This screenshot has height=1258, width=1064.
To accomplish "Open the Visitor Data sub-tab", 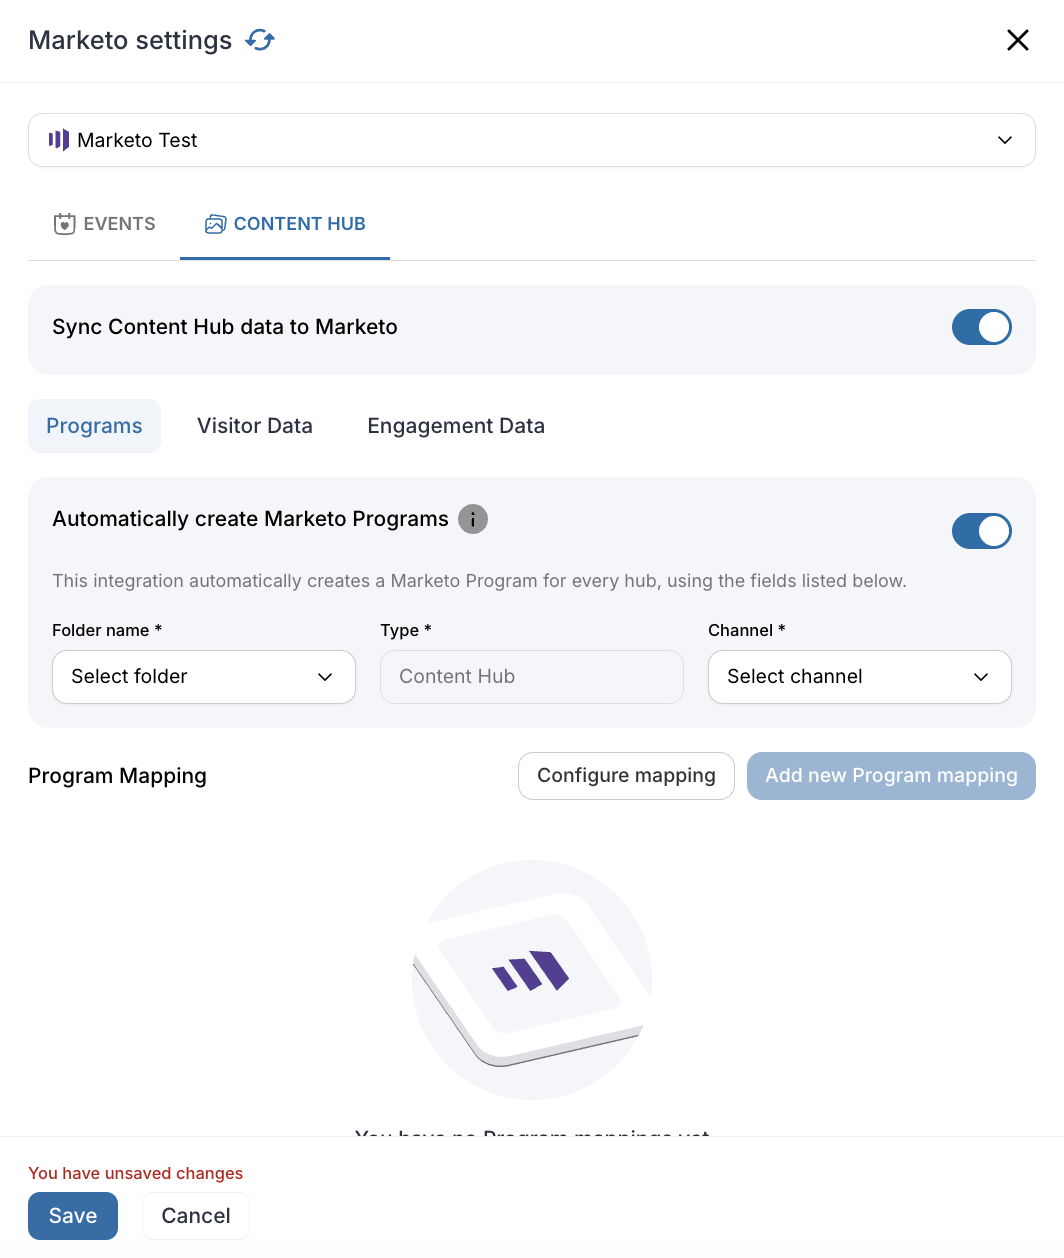I will click(255, 426).
